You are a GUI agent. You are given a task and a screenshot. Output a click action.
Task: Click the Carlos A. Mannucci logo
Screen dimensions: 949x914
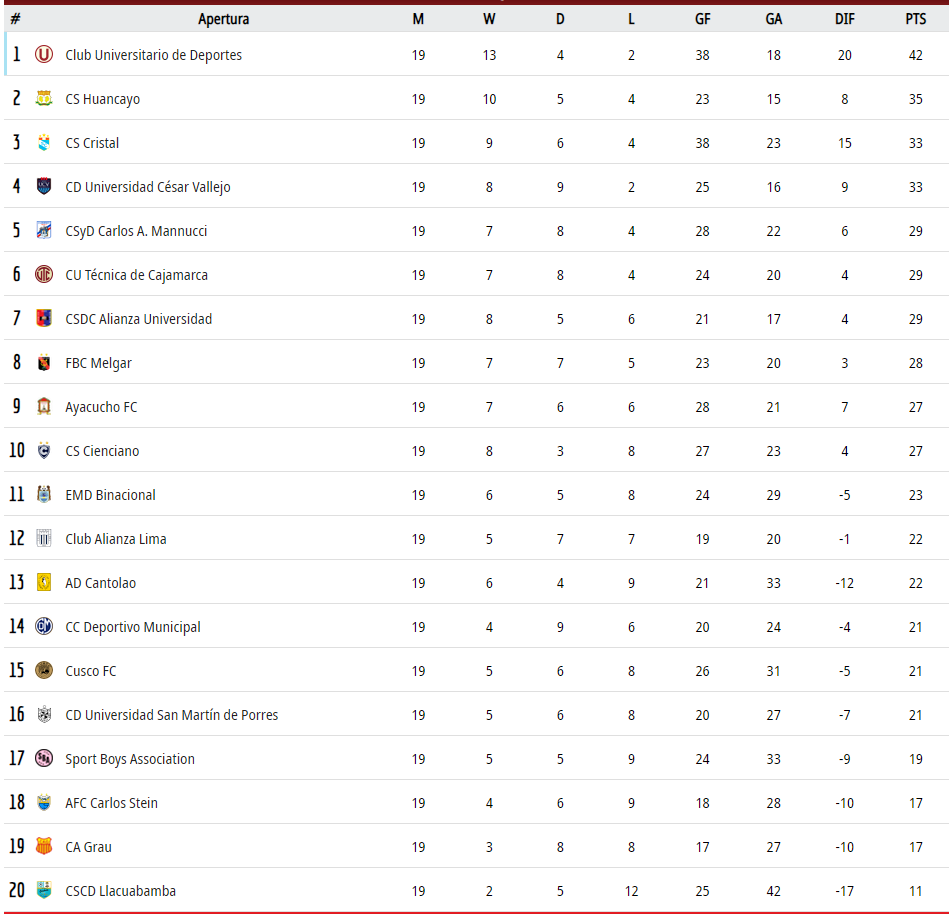(44, 231)
